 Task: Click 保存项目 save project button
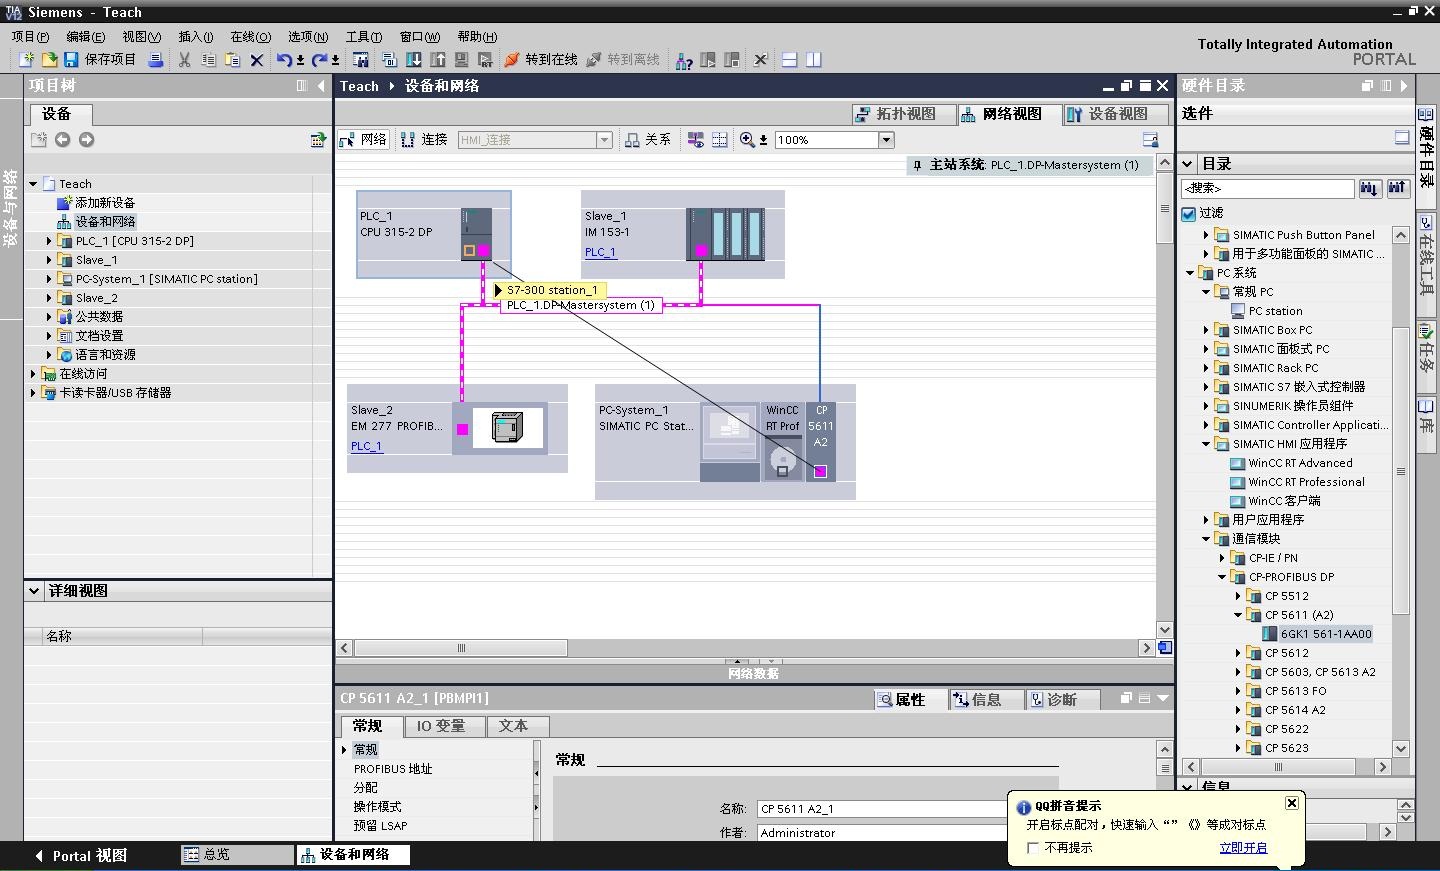click(x=100, y=60)
